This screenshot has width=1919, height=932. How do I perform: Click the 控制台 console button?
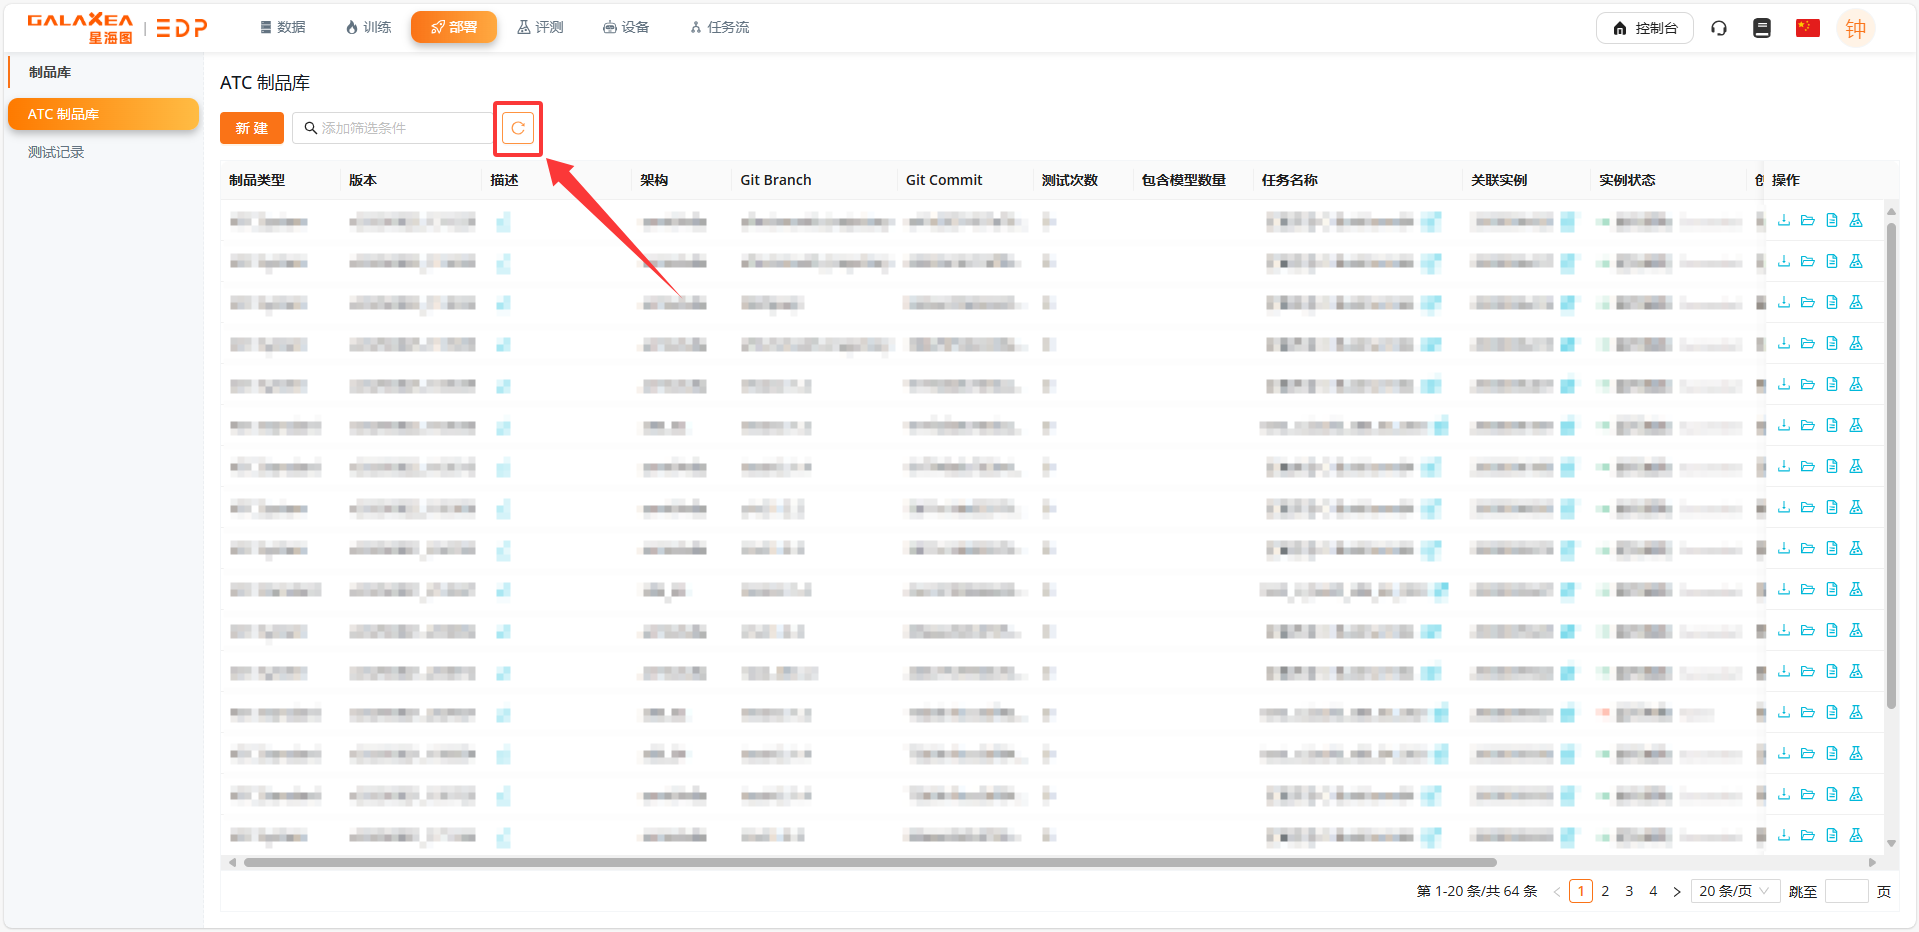click(1644, 28)
